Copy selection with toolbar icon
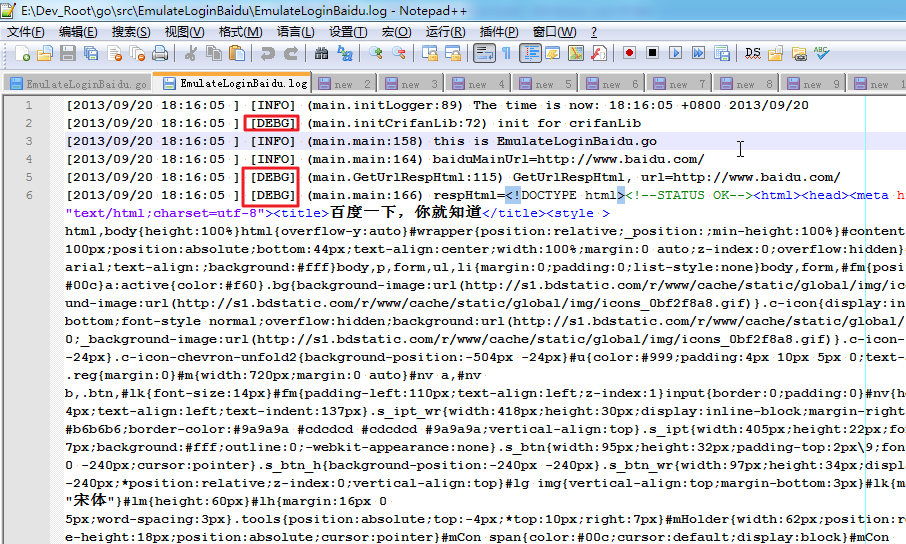 pos(214,54)
